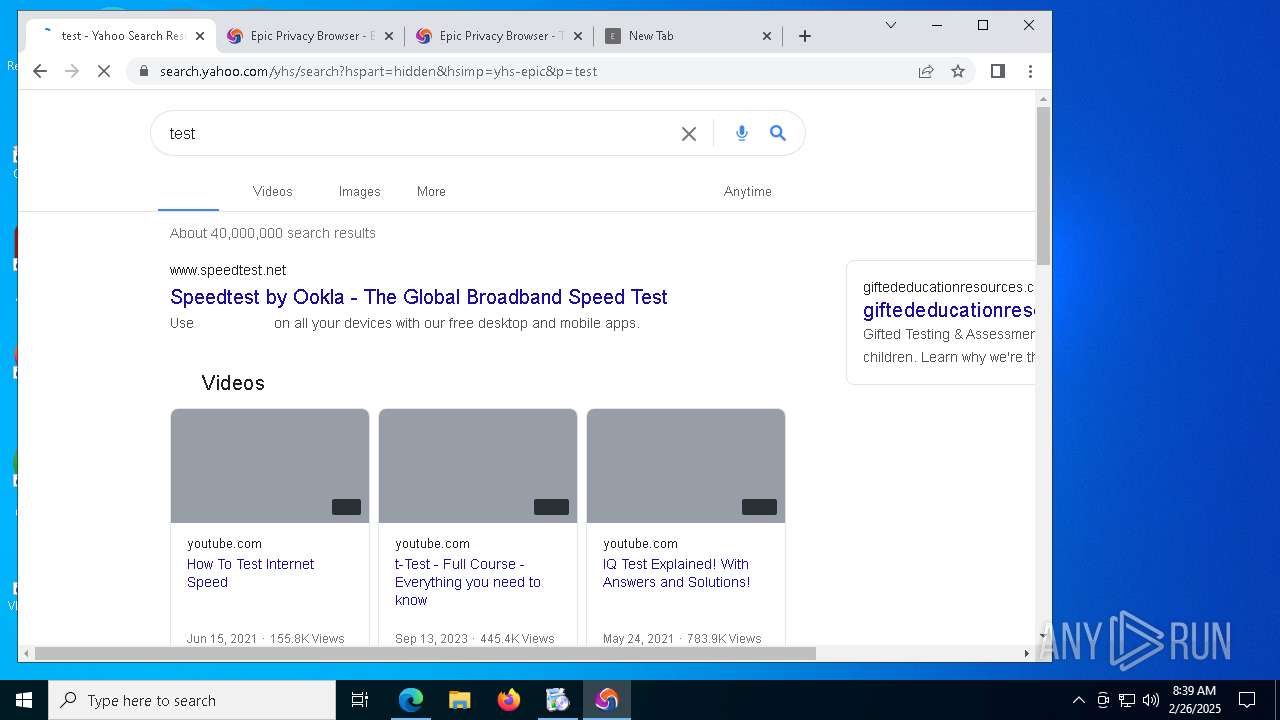Open the volume control in tray

pyautogui.click(x=1150, y=700)
